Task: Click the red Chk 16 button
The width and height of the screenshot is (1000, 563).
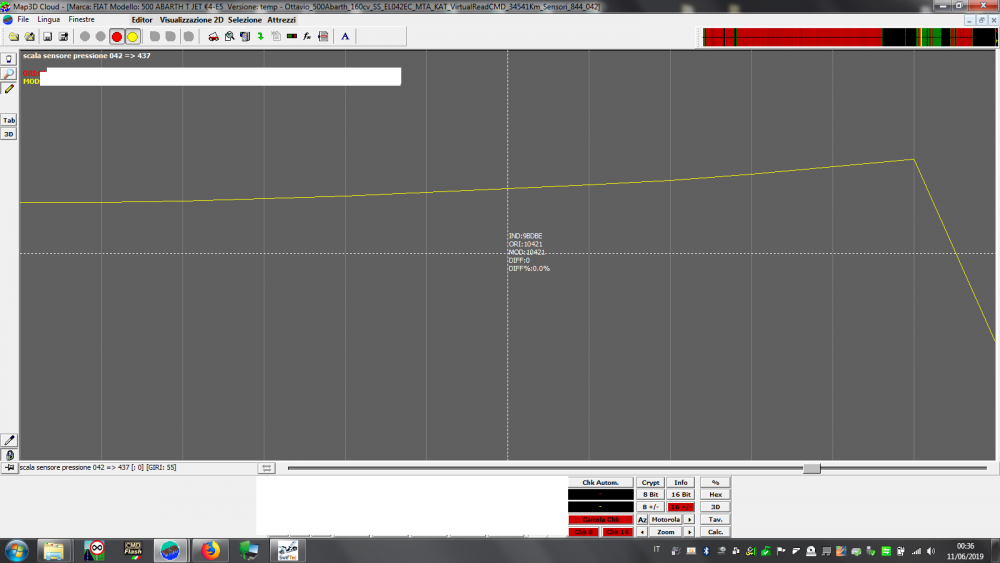Action: (x=617, y=532)
